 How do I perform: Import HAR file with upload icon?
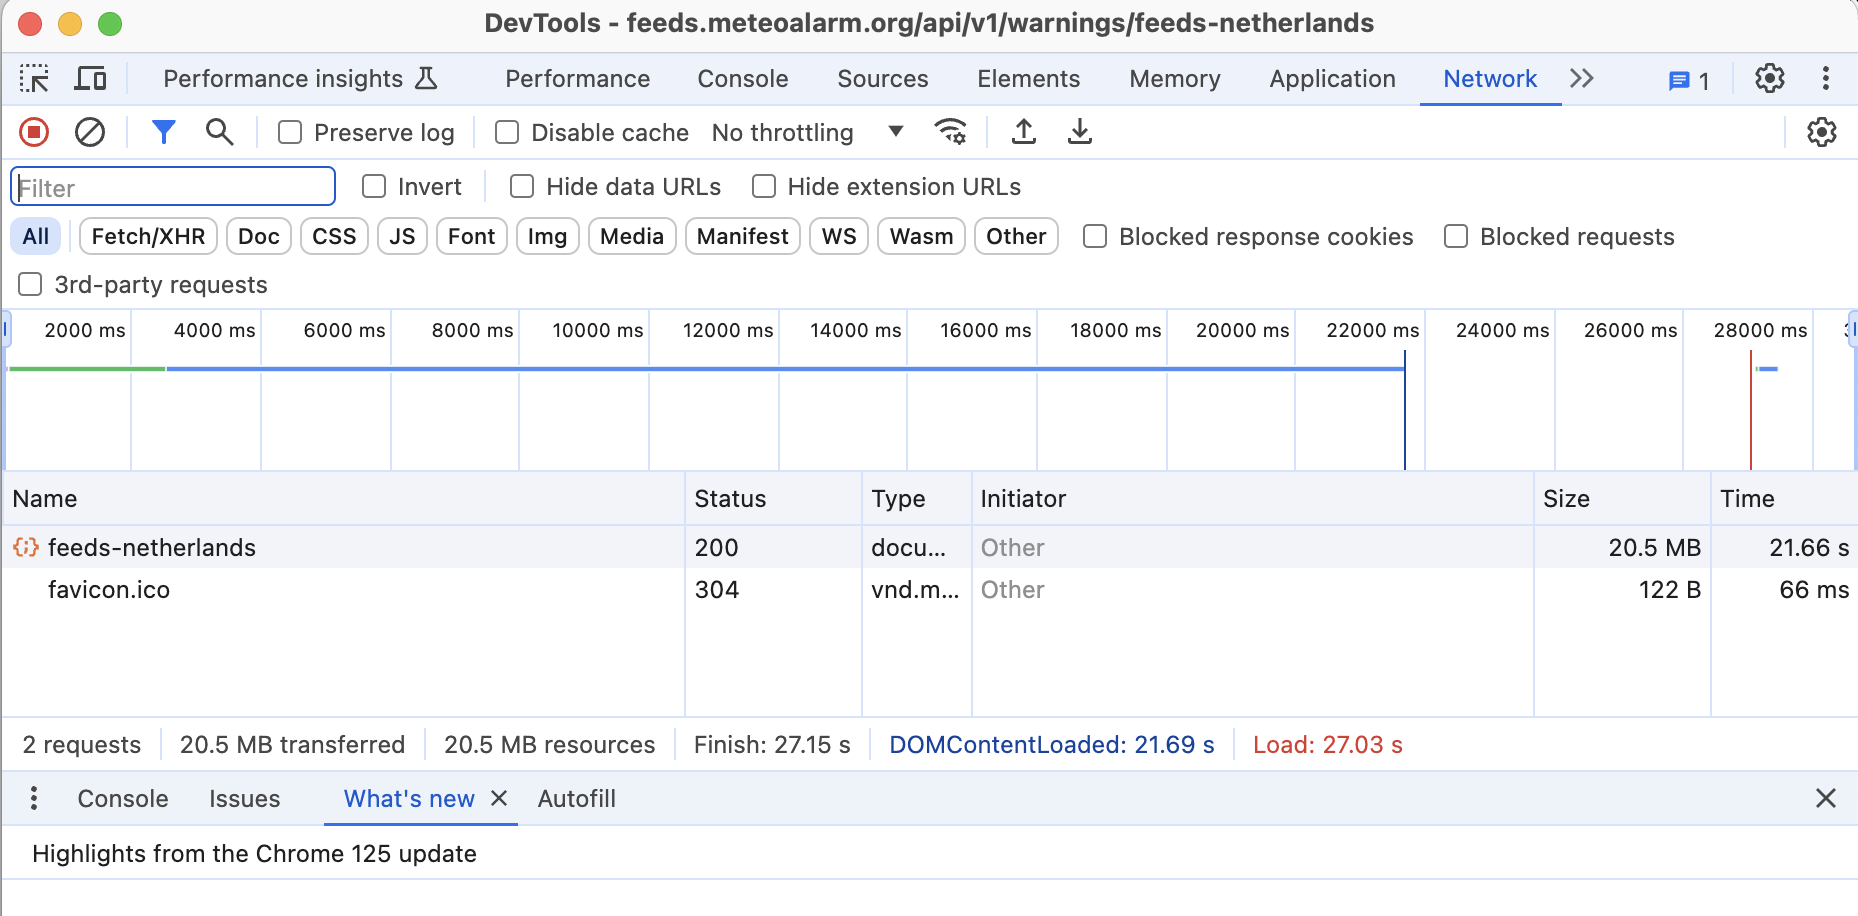[x=1023, y=132]
